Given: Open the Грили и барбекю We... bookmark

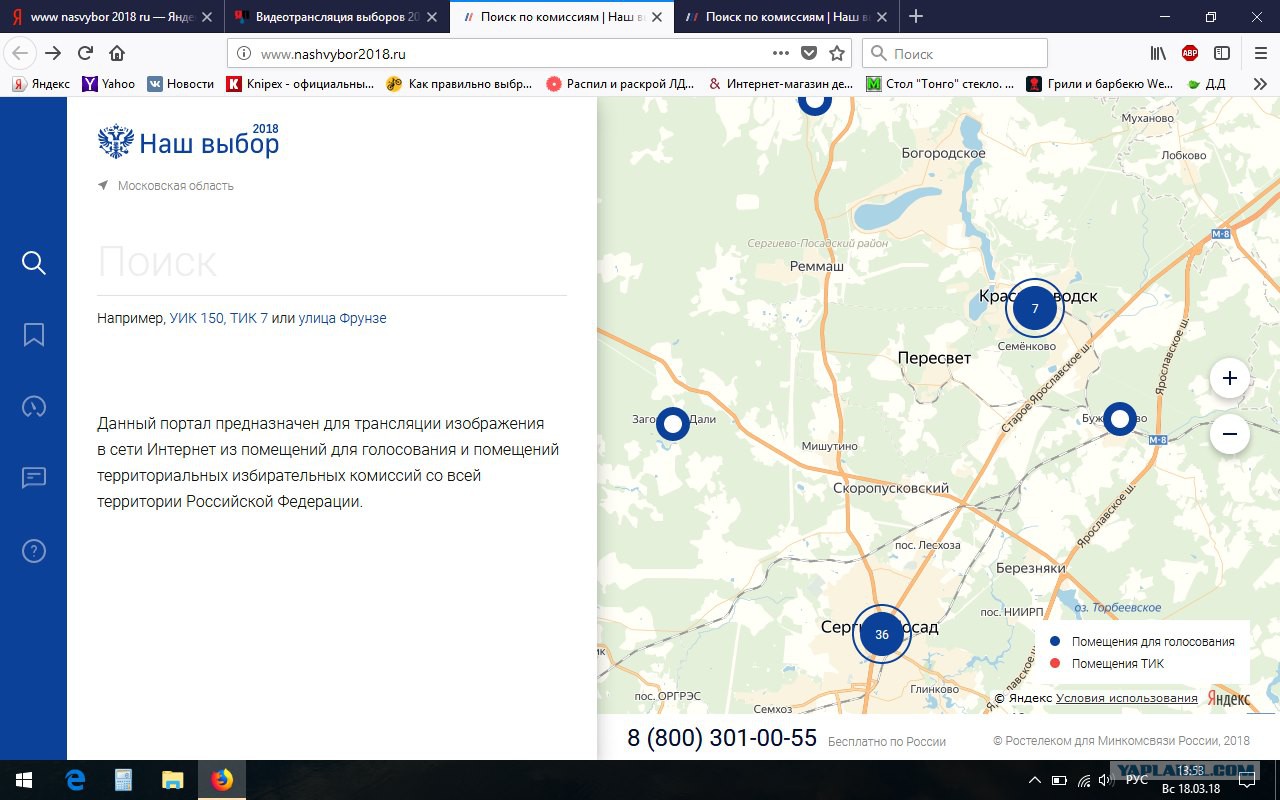Looking at the screenshot, I should (1100, 84).
